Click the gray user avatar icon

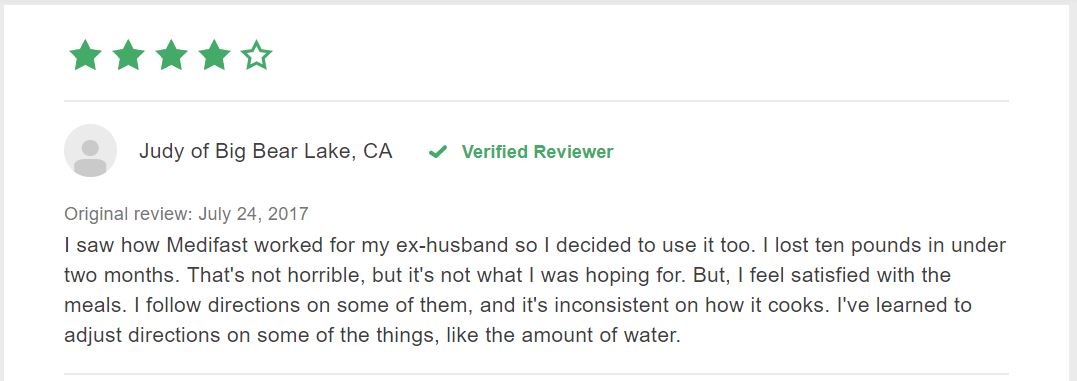[90, 150]
